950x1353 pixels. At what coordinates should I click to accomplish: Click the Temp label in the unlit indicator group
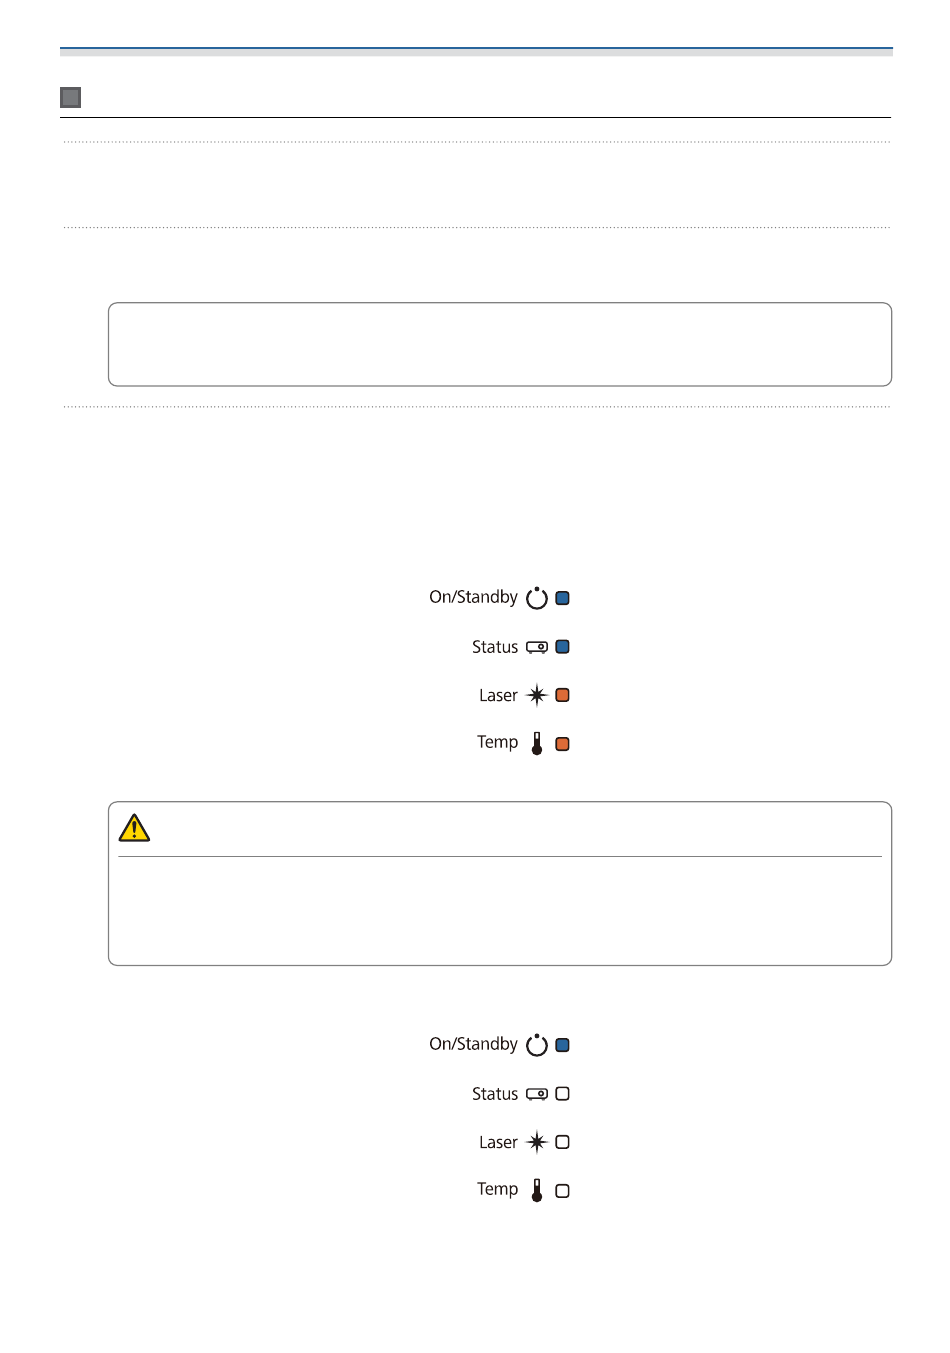pos(497,1189)
